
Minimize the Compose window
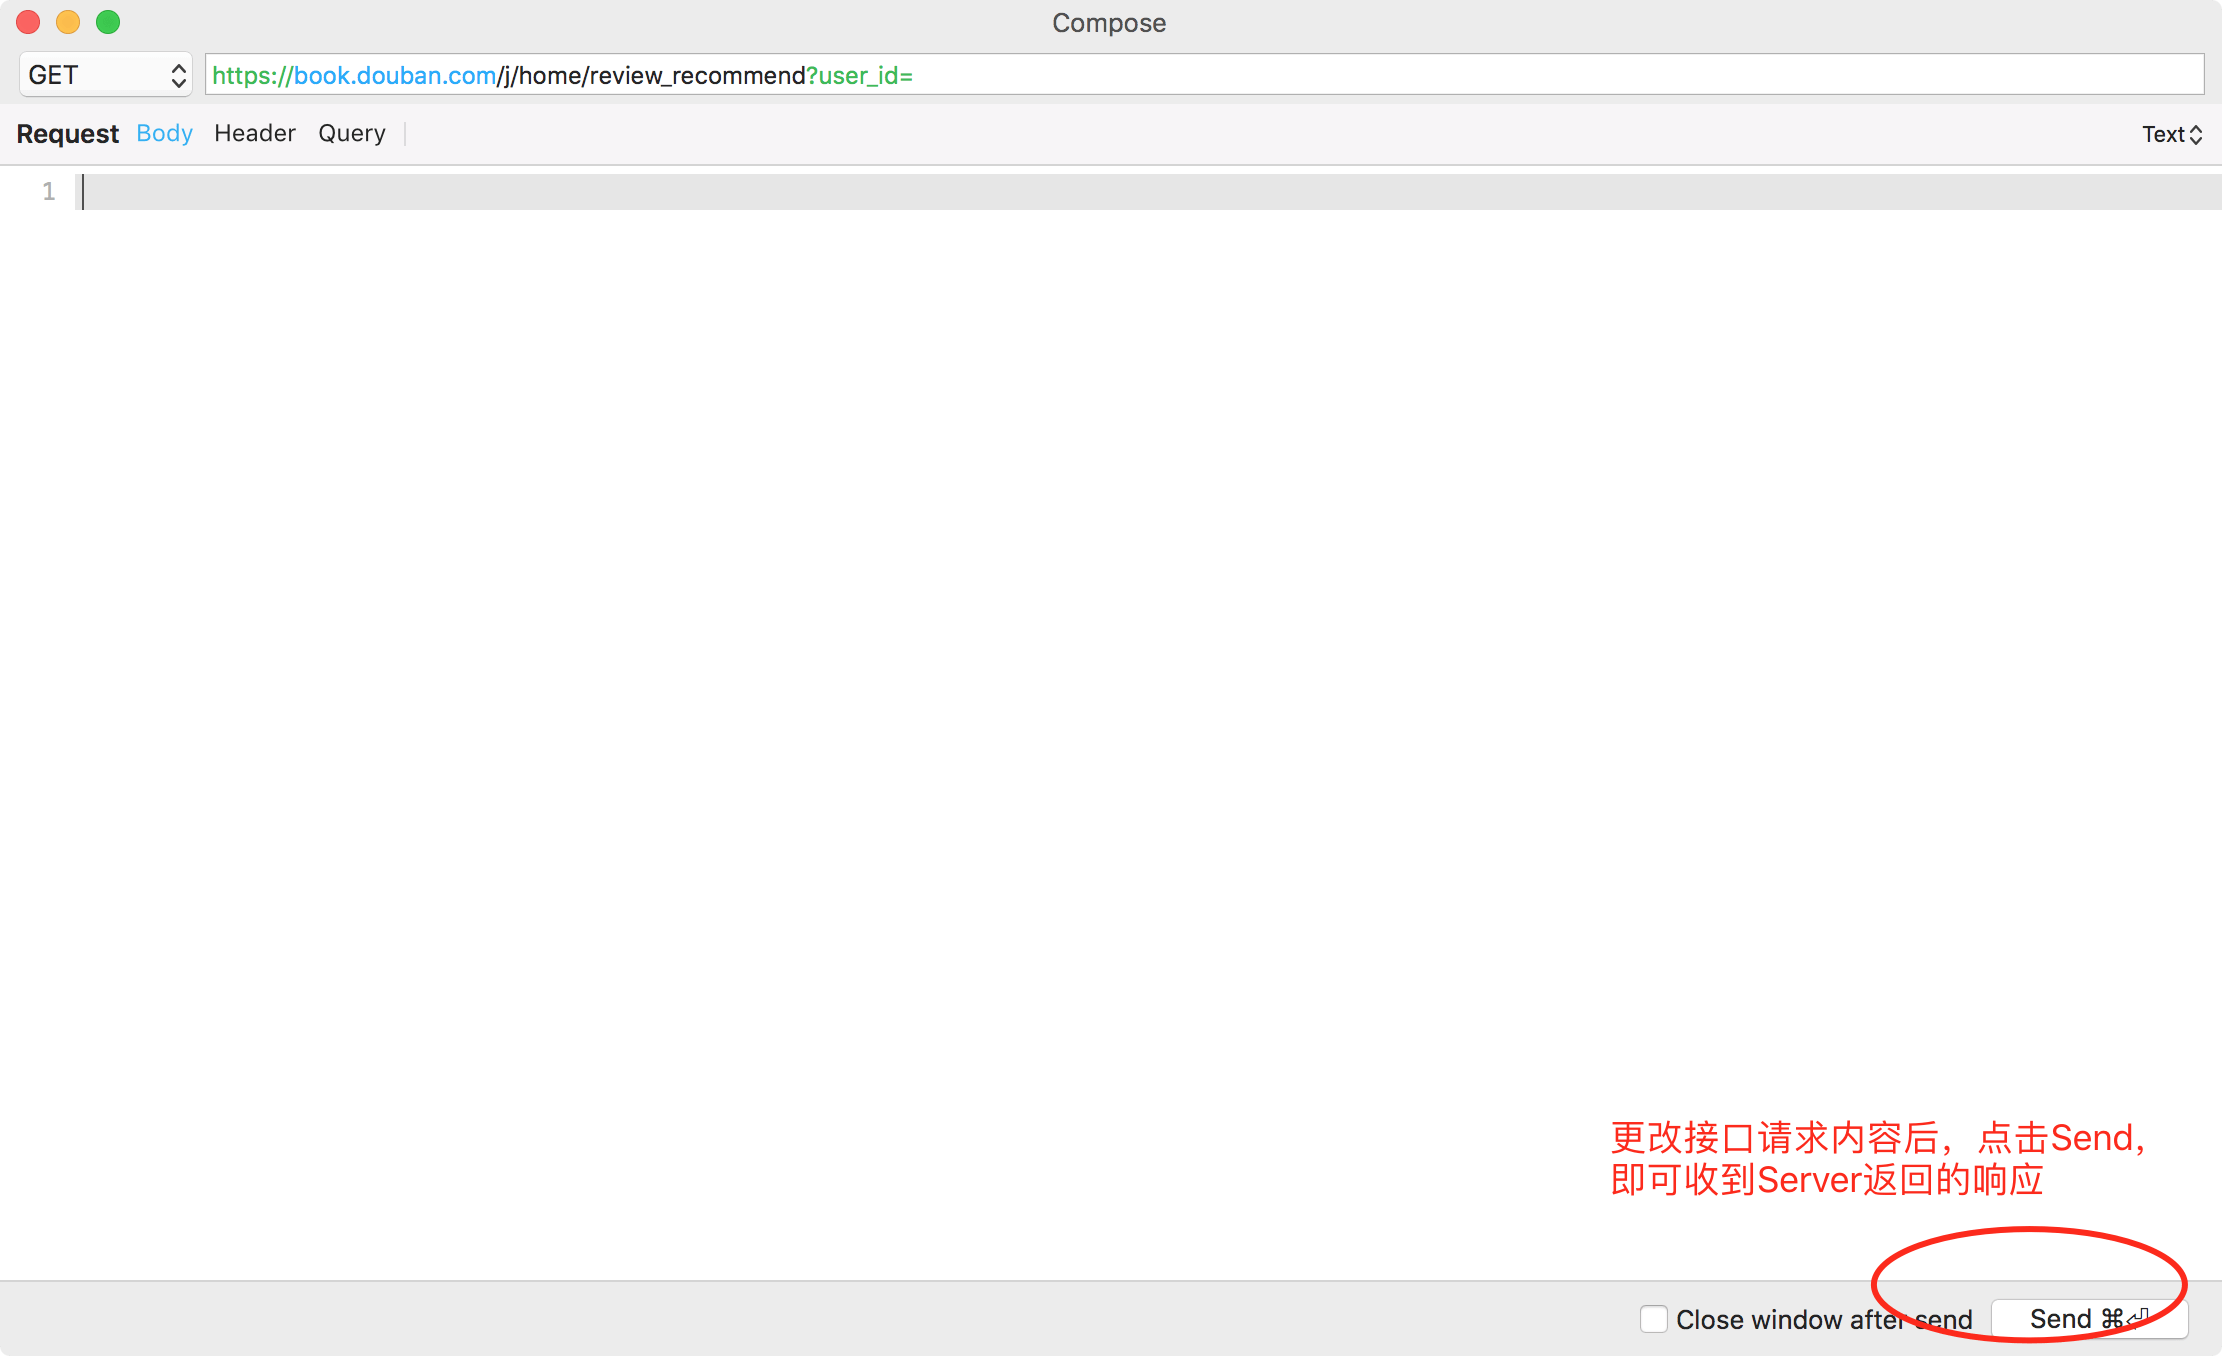(x=68, y=22)
